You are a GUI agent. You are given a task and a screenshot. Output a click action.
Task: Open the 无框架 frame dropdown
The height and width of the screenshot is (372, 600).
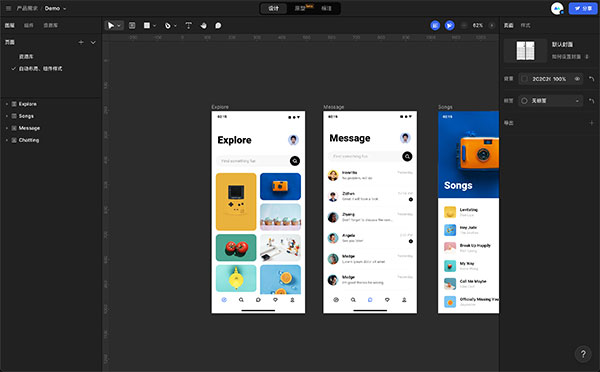click(551, 101)
